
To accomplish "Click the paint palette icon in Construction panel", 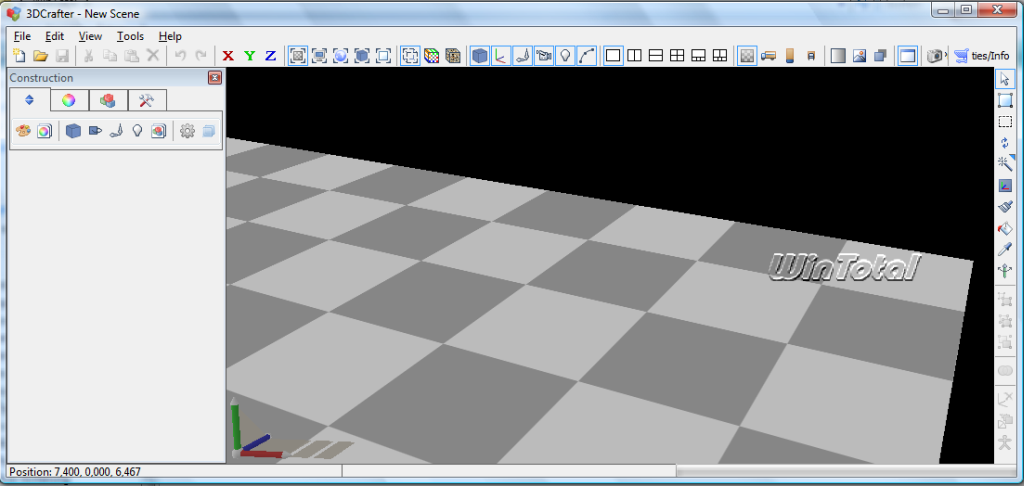I will click(x=23, y=131).
